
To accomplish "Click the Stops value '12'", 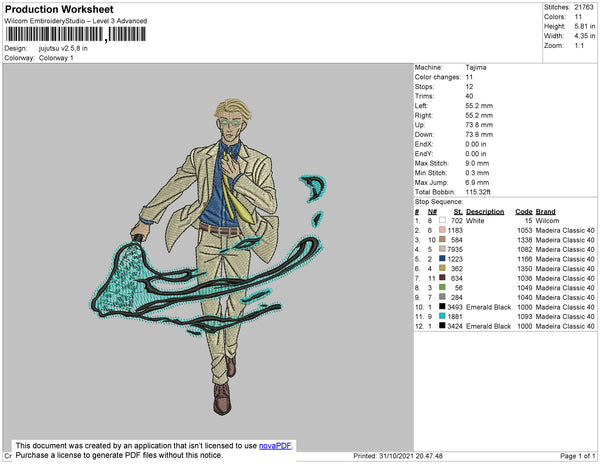I will click(469, 87).
